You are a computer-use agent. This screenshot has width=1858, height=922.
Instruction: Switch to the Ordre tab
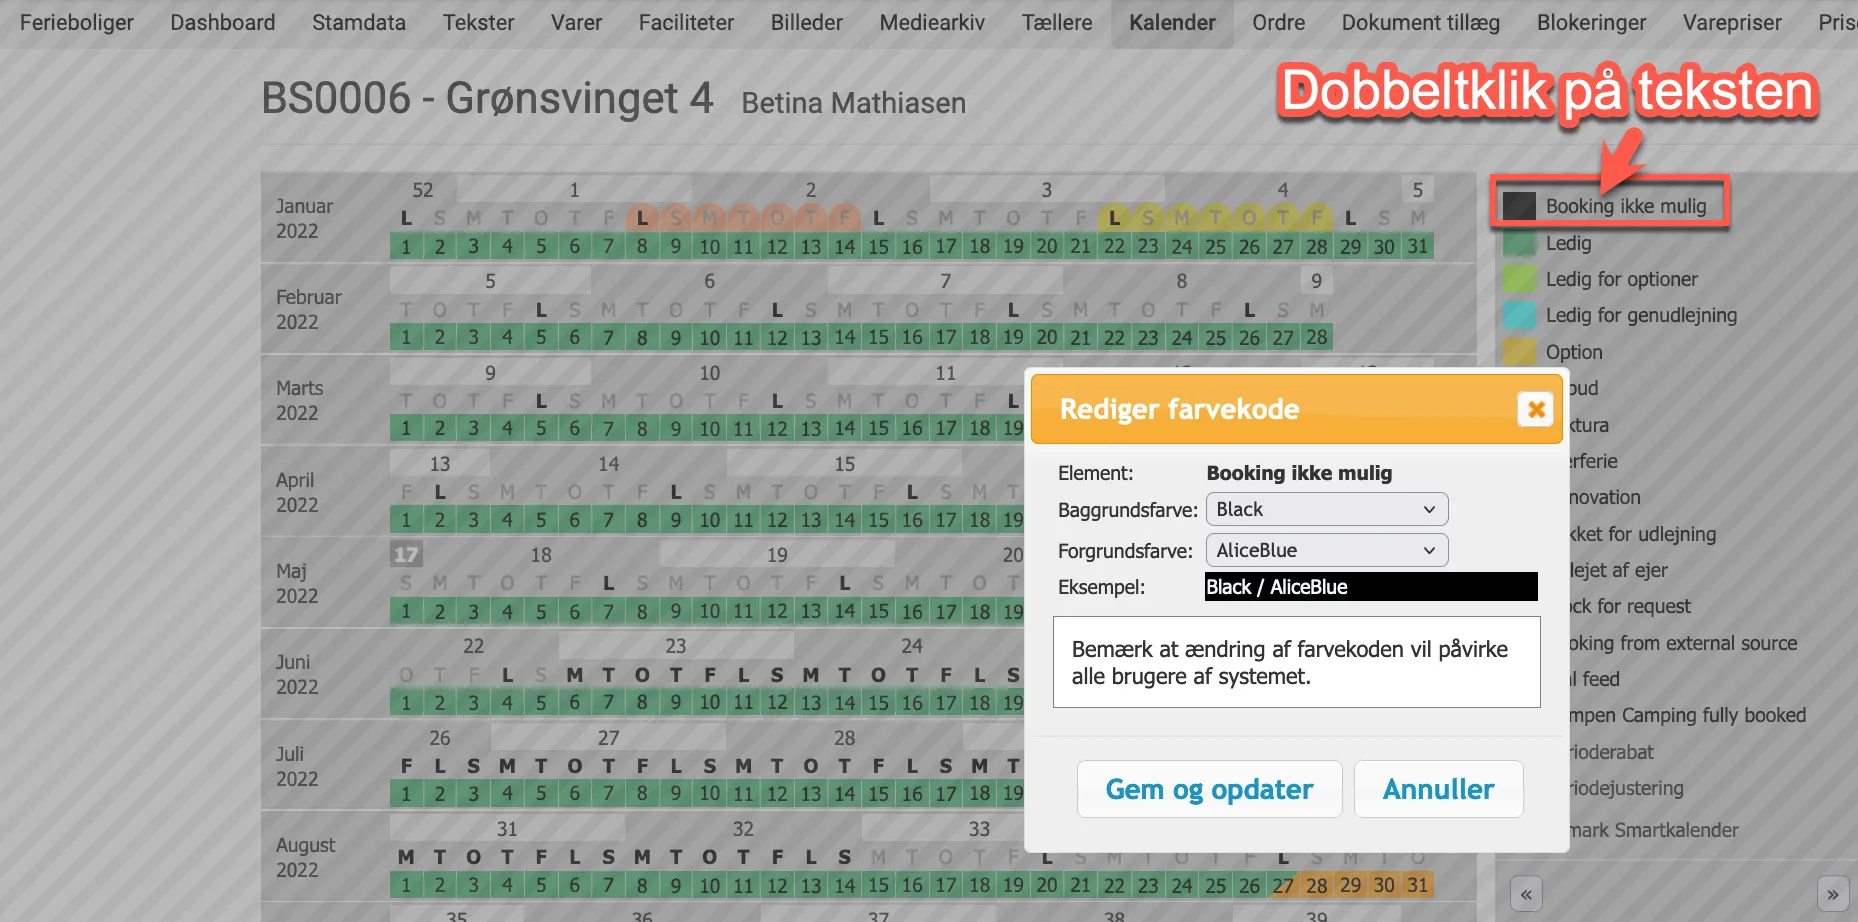pyautogui.click(x=1278, y=22)
